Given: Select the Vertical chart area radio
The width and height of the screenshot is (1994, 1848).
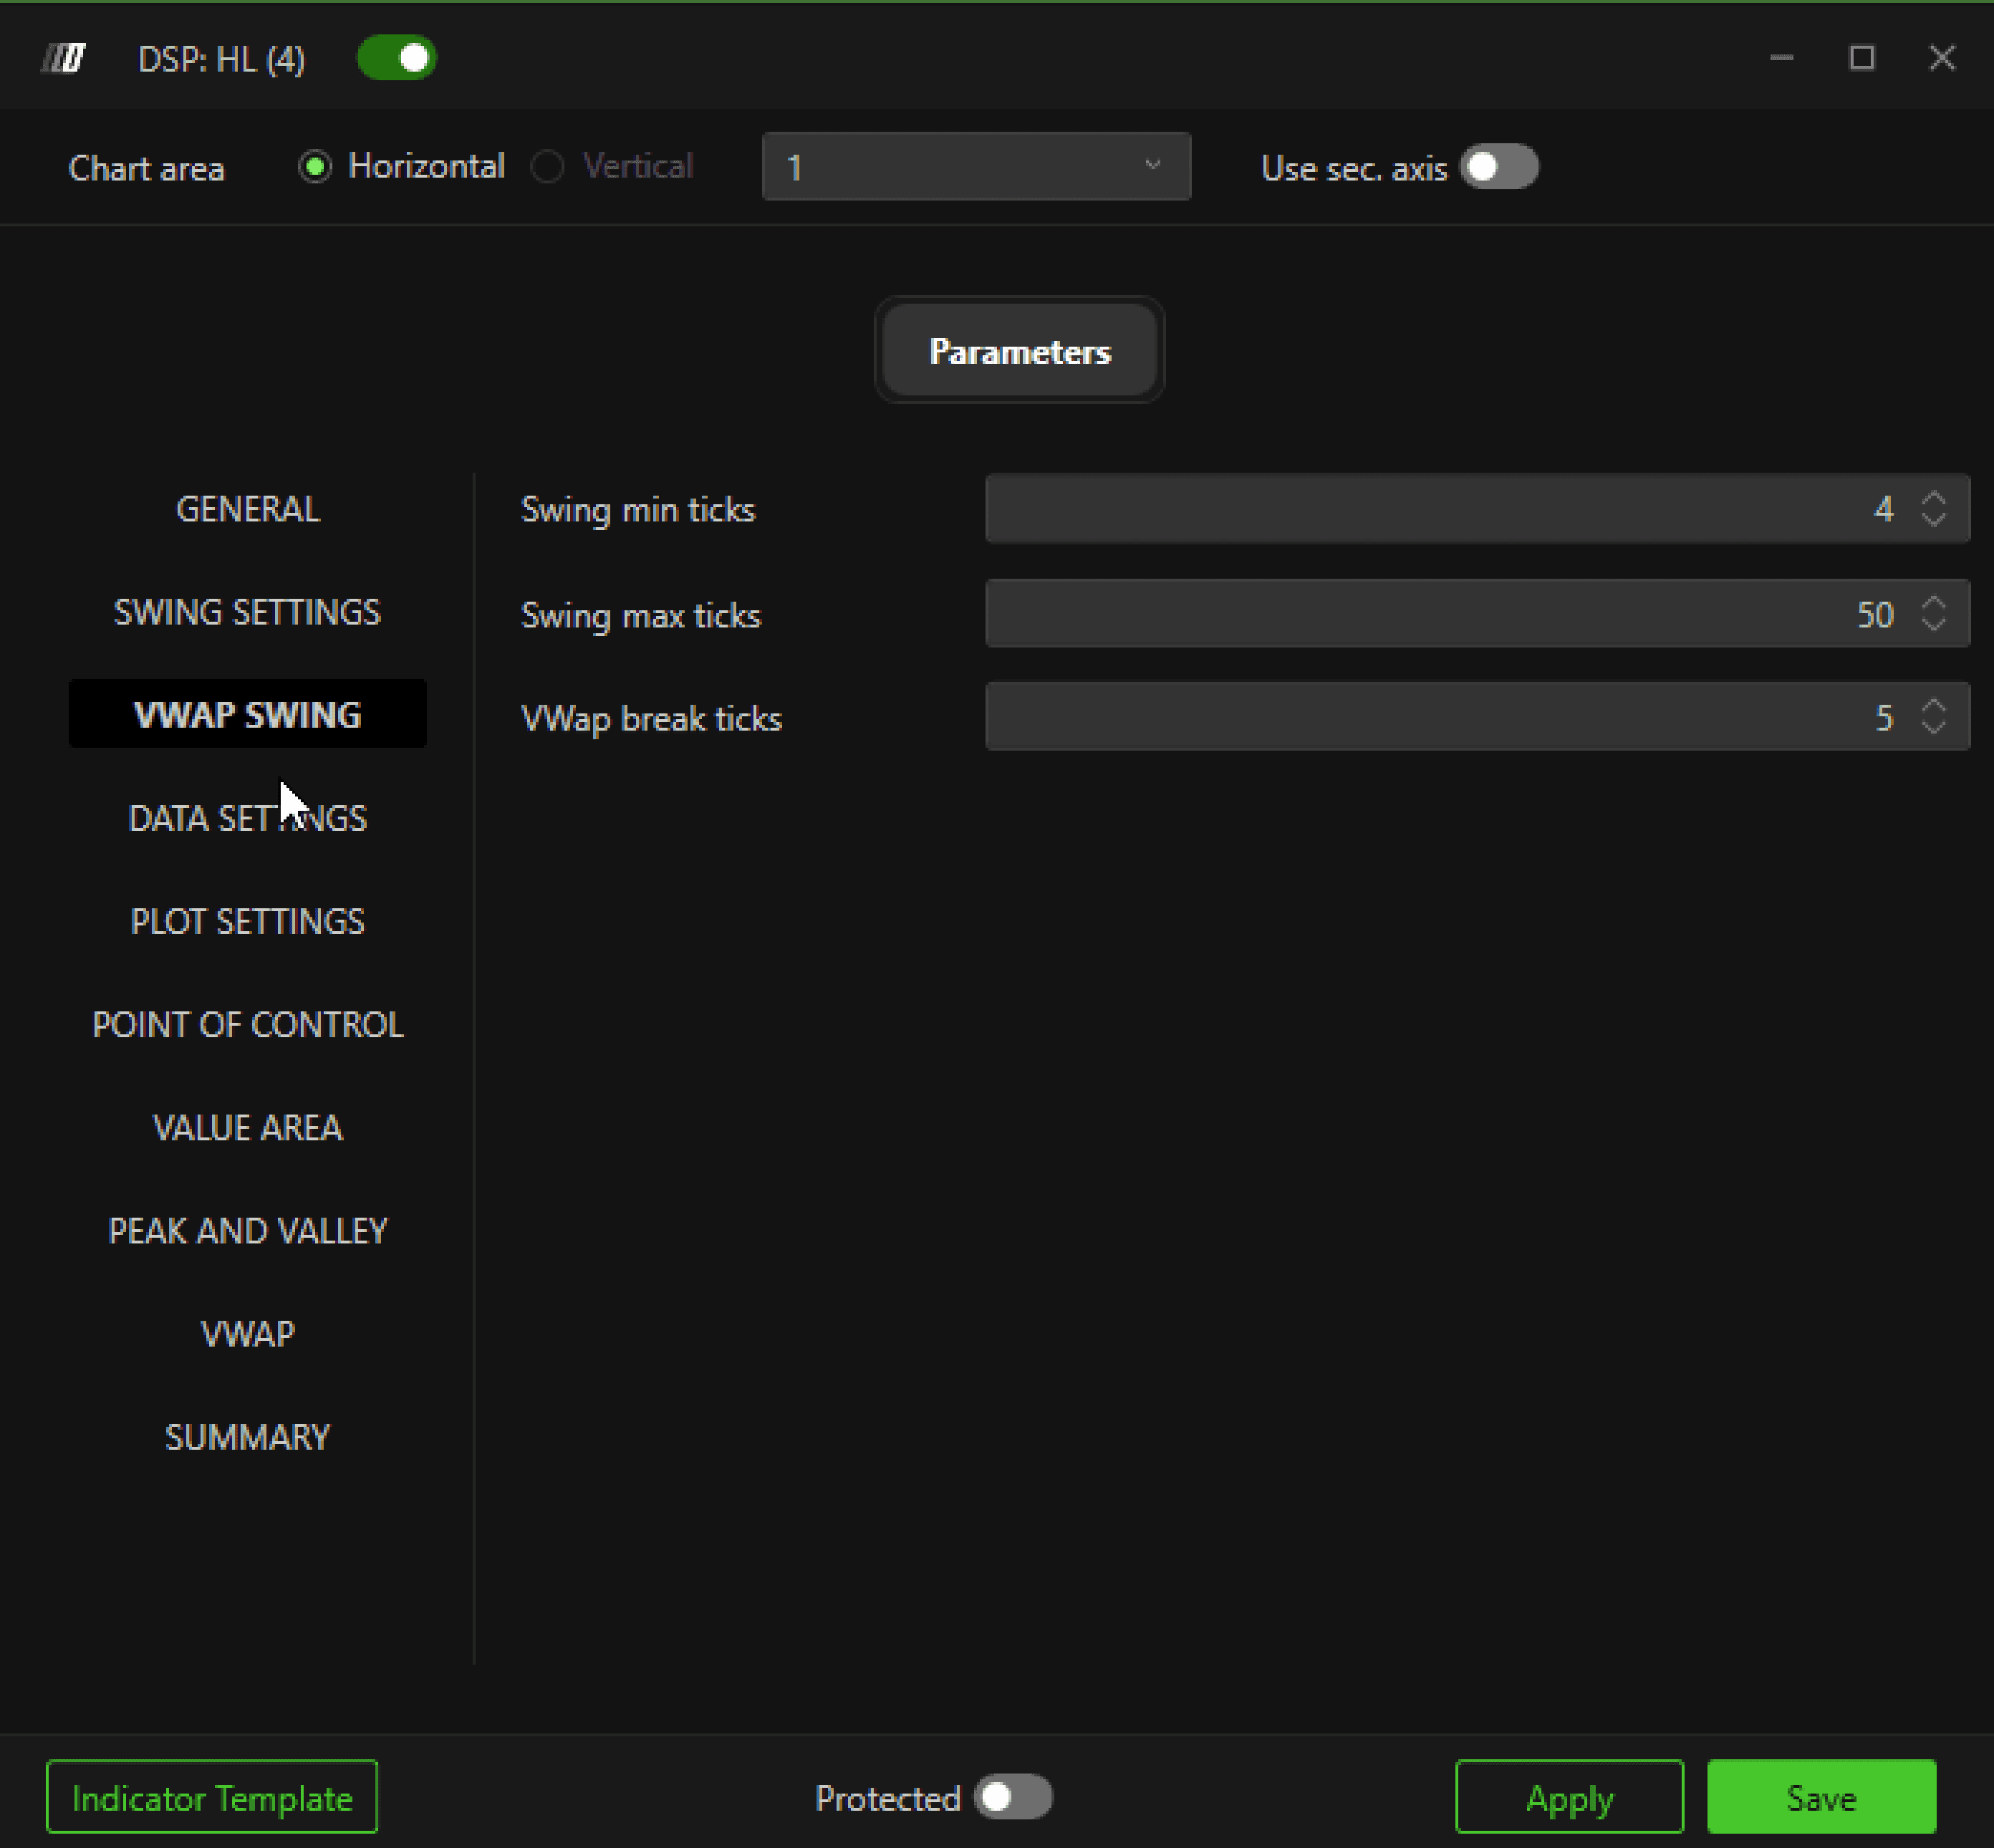Looking at the screenshot, I should (x=548, y=166).
